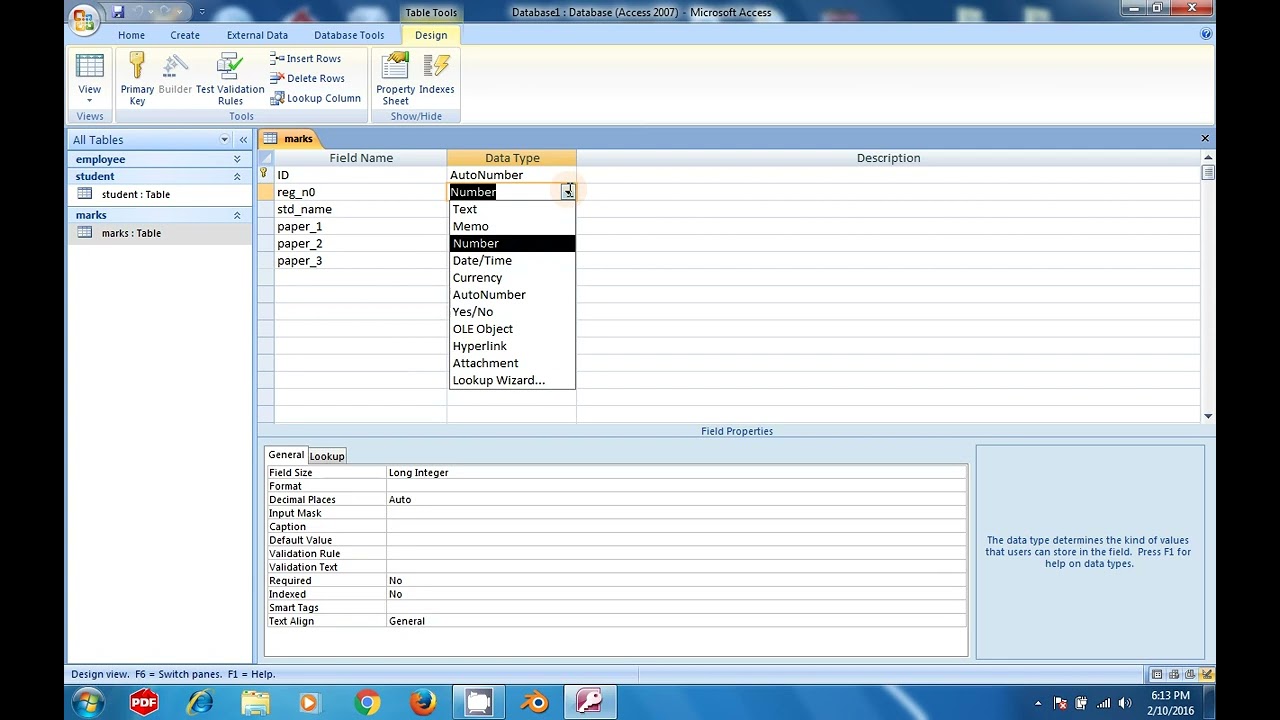Collapse the student group
1280x720 pixels.
237,176
